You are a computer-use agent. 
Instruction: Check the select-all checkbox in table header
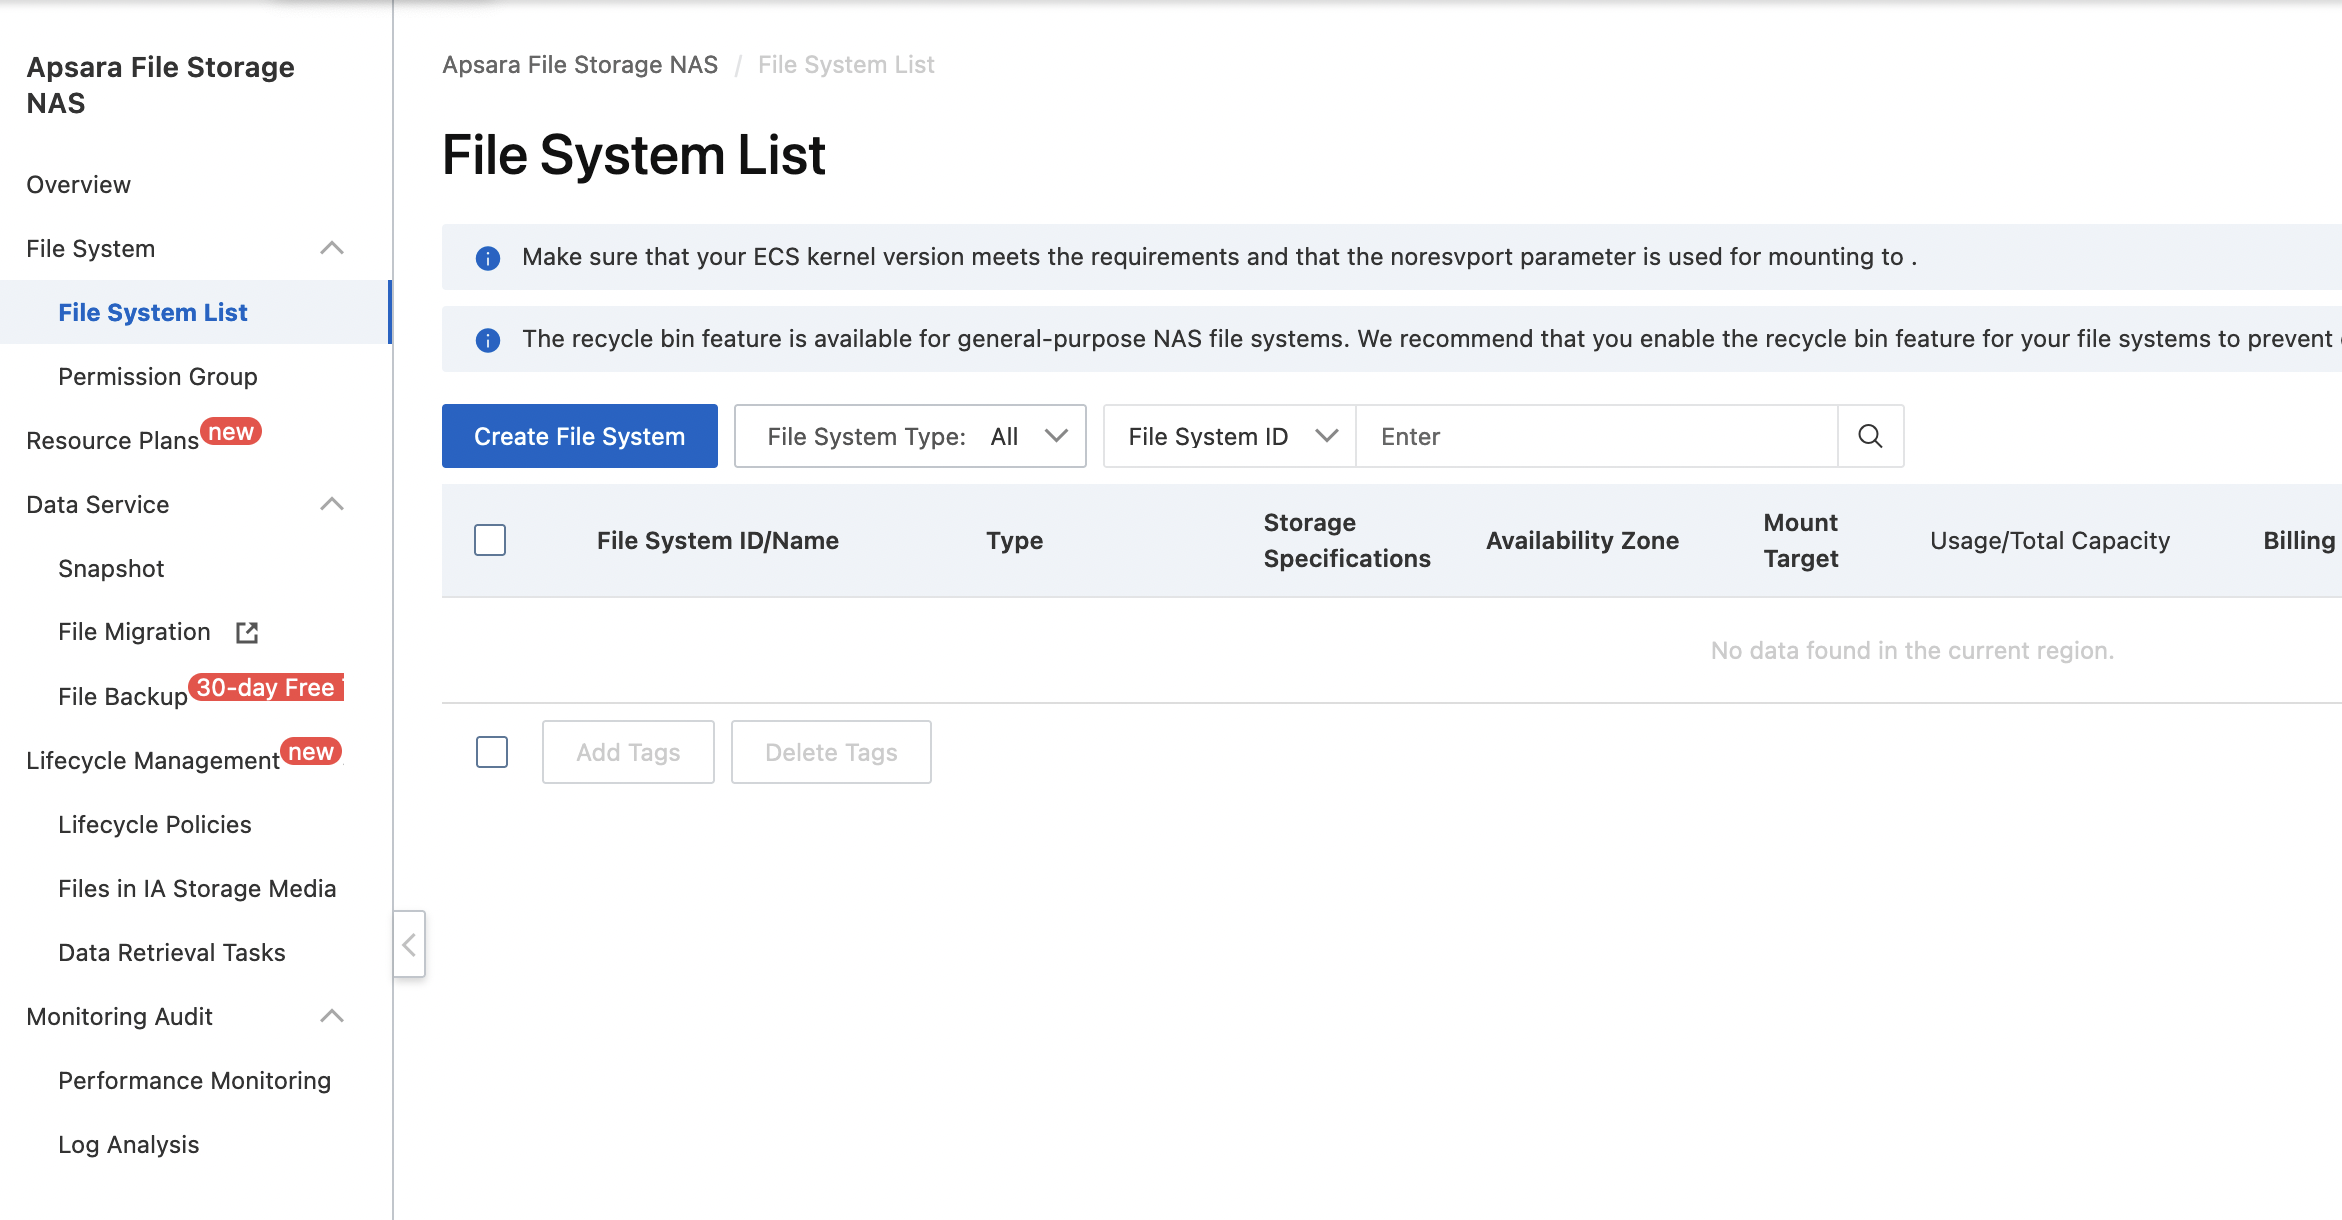pos(490,540)
